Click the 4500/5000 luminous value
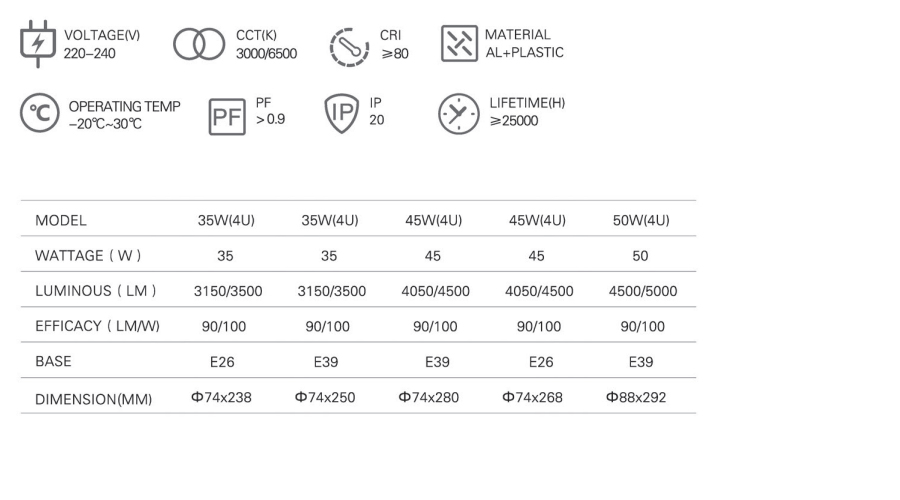The height and width of the screenshot is (500, 900). pos(642,292)
